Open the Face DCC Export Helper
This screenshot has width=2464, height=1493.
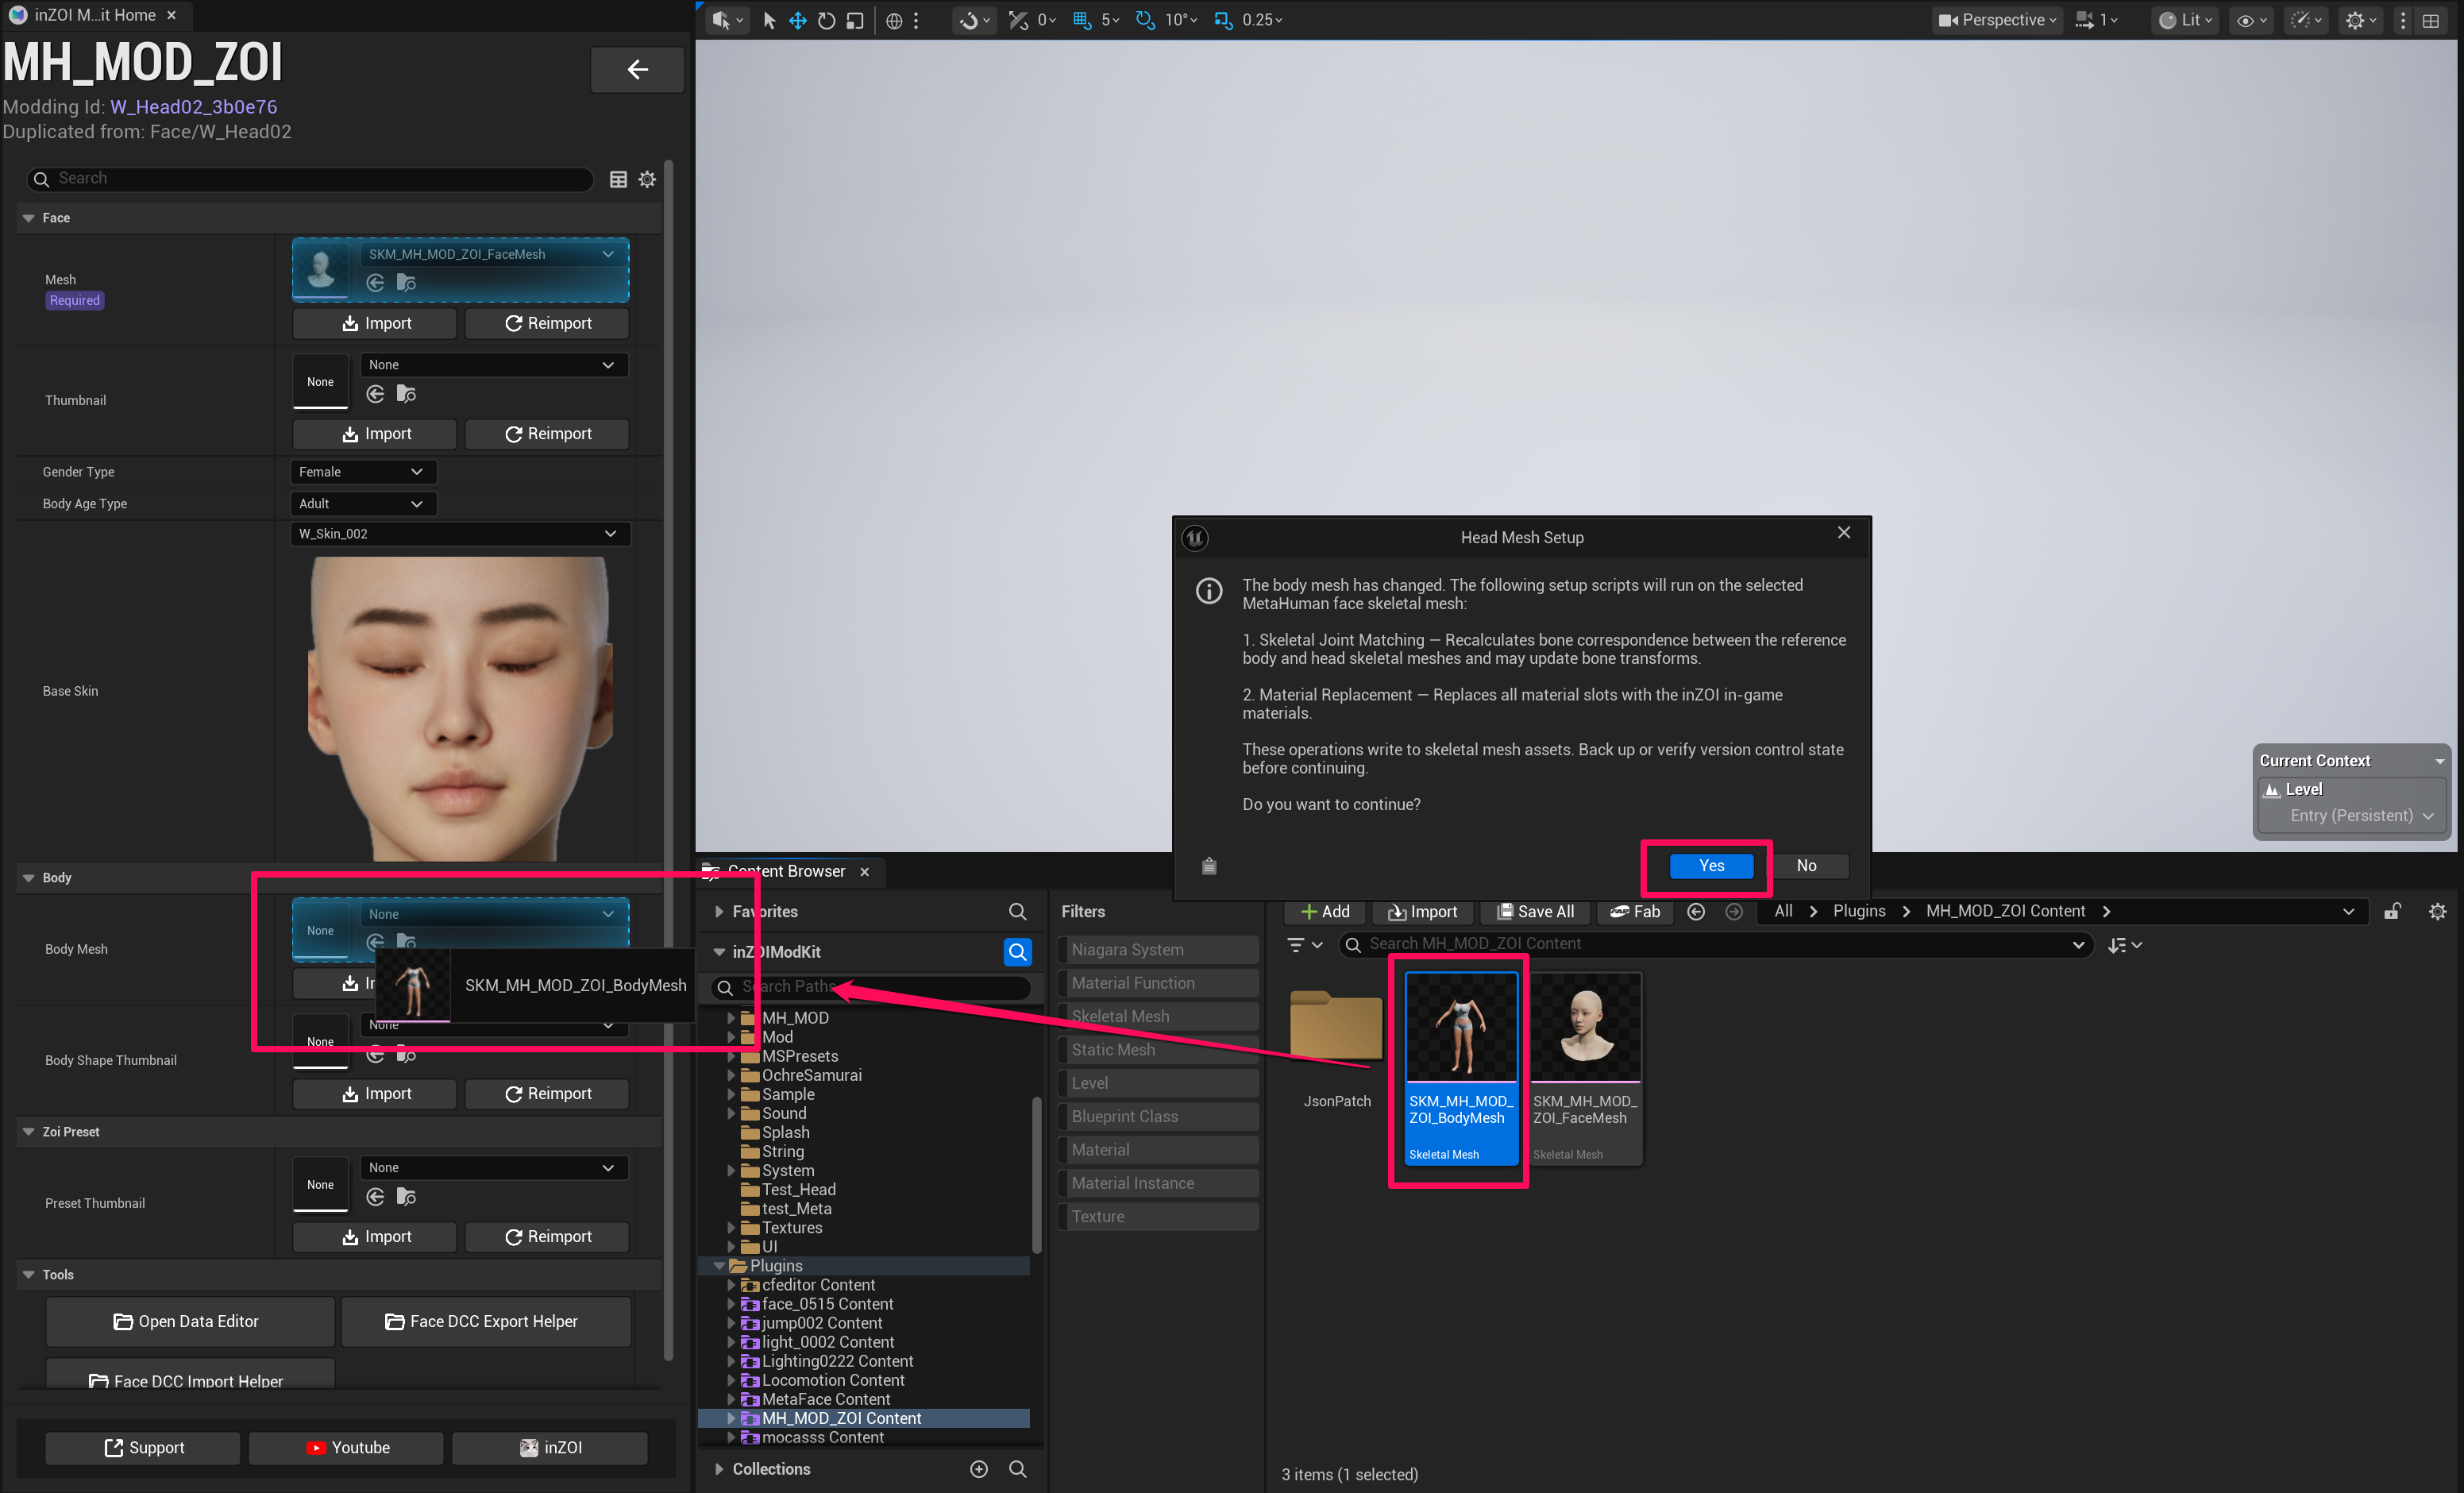[x=485, y=1321]
